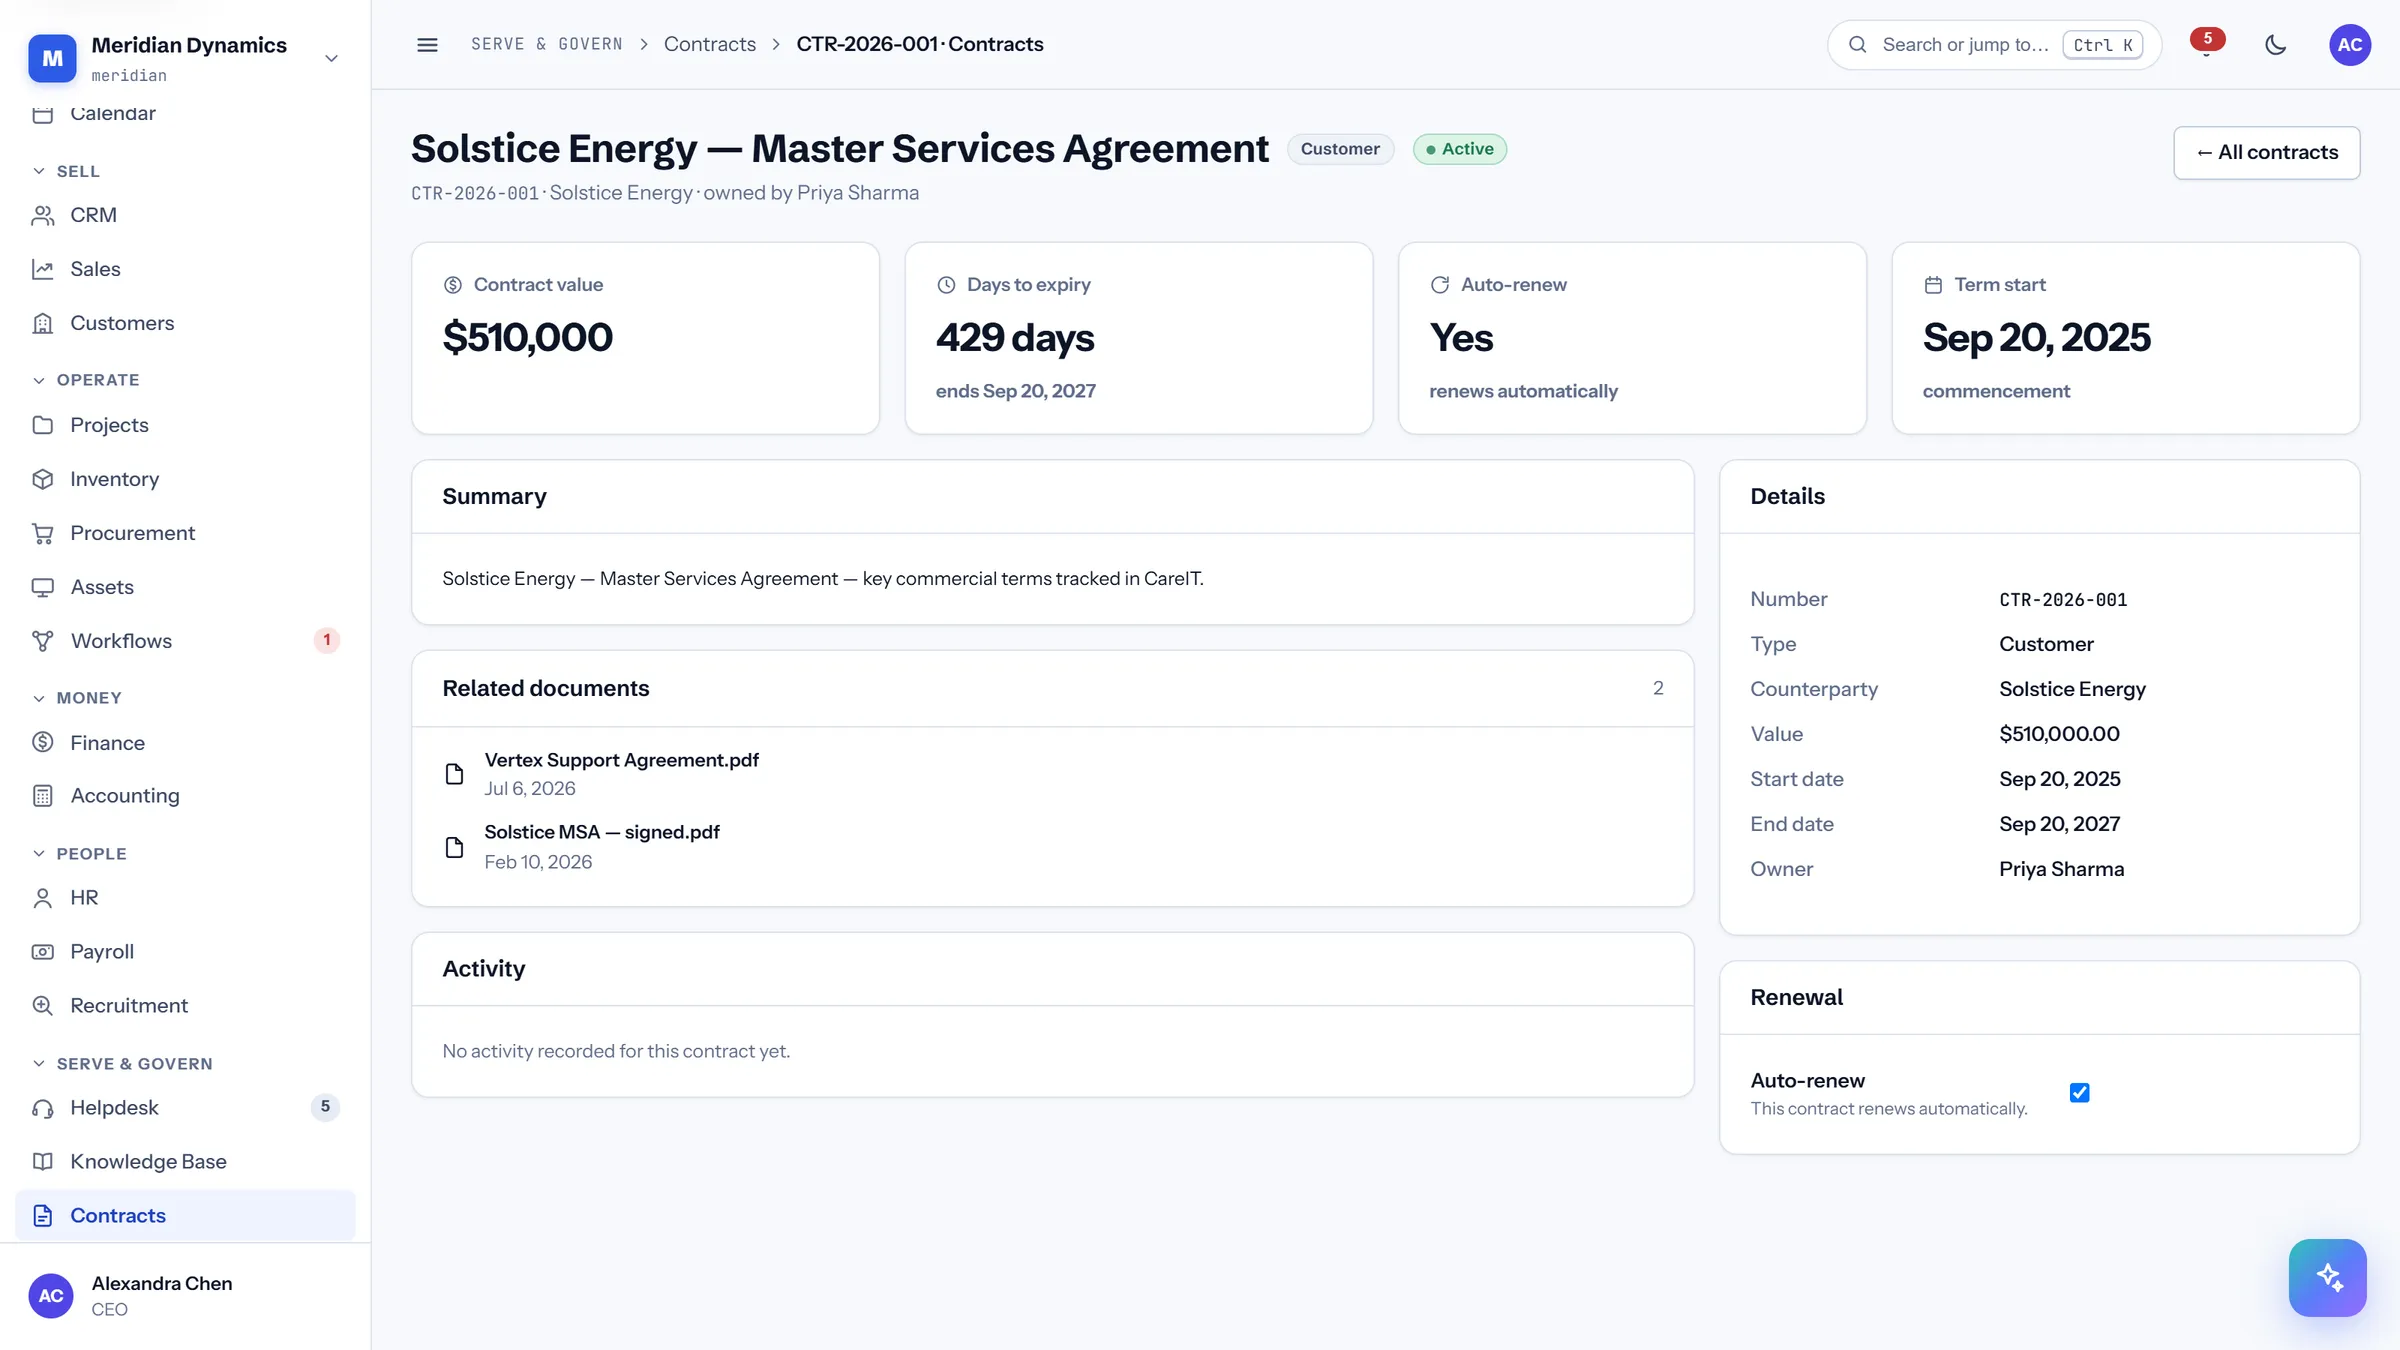Screen dimensions: 2400x1350
Task: Open Vertex Support Agreement.pdf
Action: (621, 760)
